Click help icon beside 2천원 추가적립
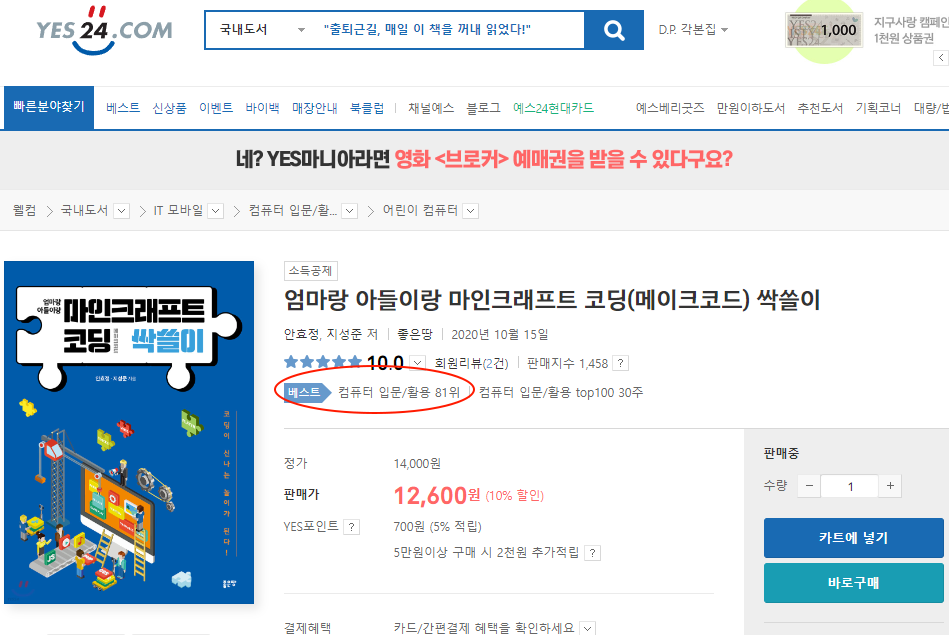Screen dimensions: 949x635 [593, 553]
